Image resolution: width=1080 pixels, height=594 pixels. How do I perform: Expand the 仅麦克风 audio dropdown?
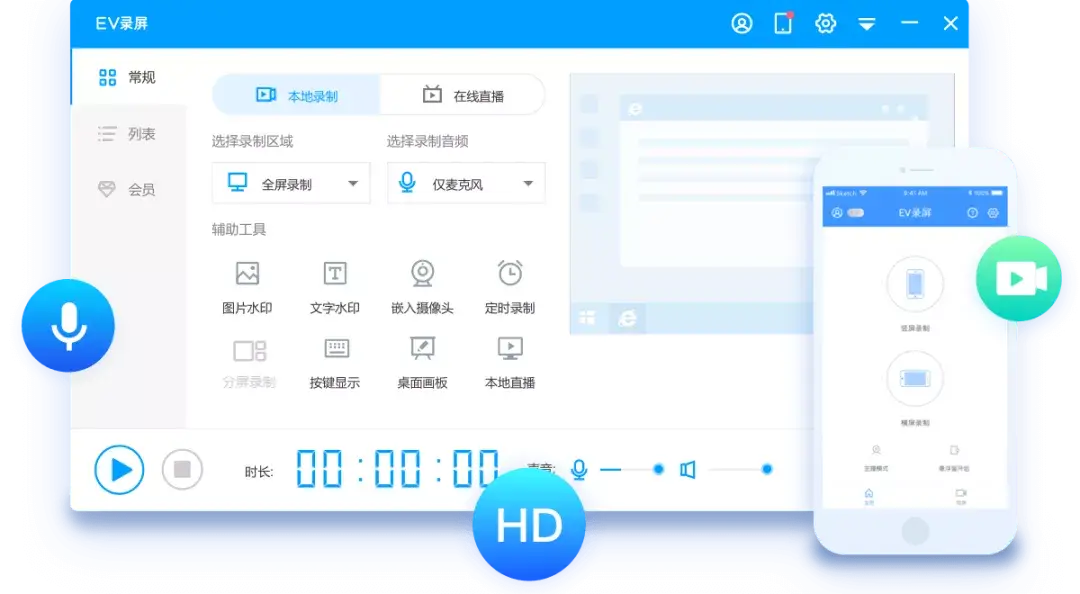[466, 183]
